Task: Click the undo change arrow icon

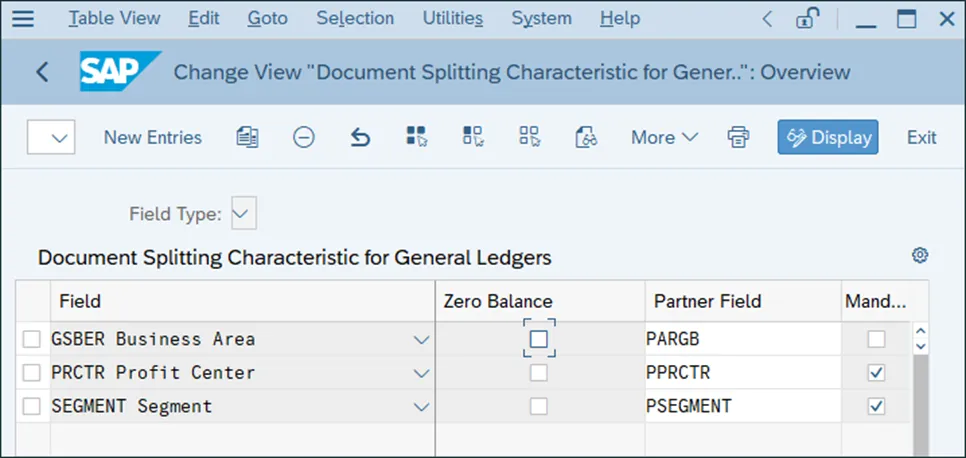Action: click(360, 137)
